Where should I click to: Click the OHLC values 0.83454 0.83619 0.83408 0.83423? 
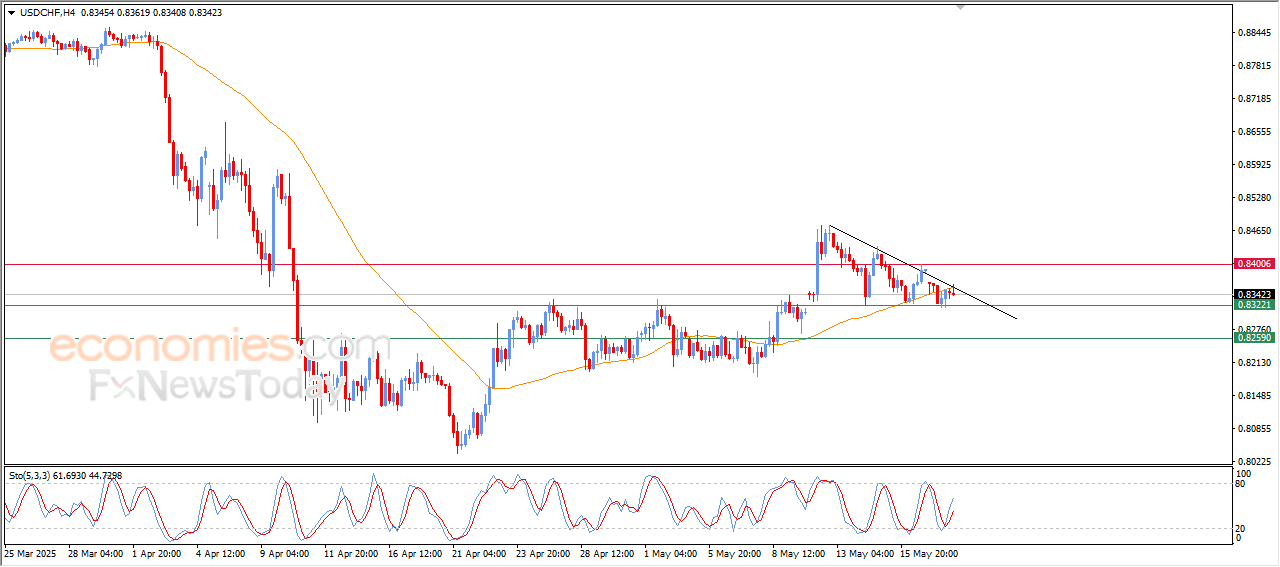point(150,12)
